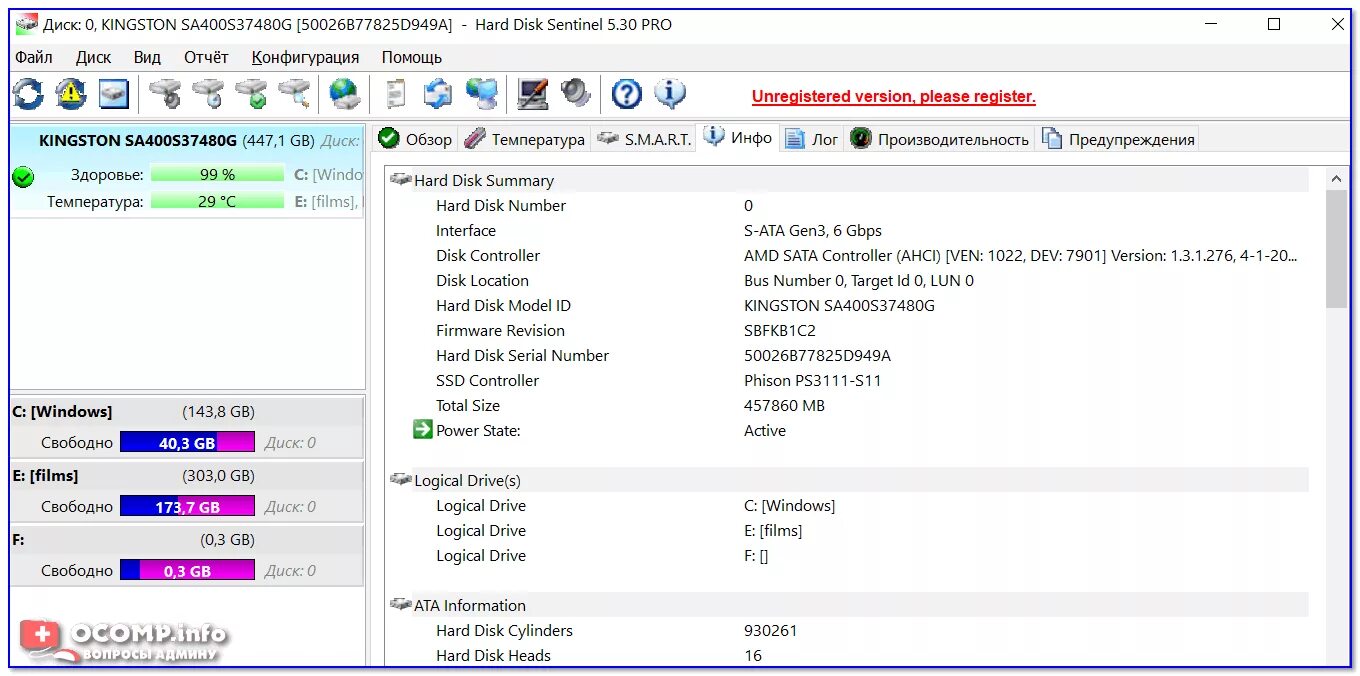Click the Hard Disk Heads value 16
Image resolution: width=1360 pixels, height=676 pixels.
(x=753, y=655)
